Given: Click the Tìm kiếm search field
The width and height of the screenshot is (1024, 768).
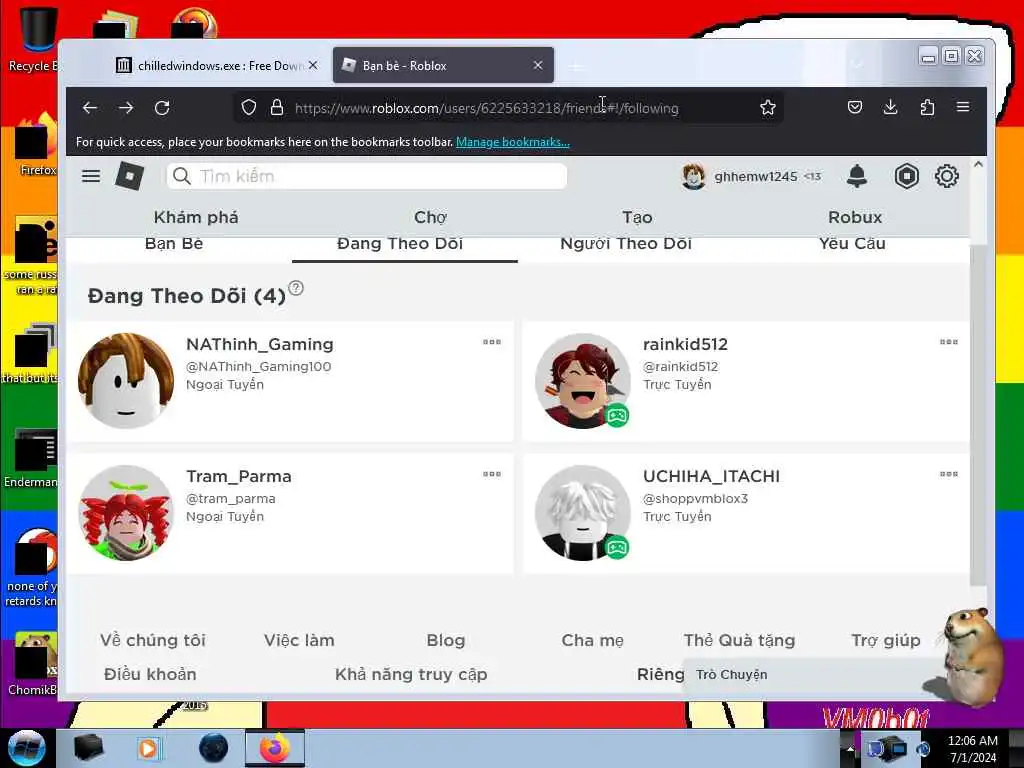Looking at the screenshot, I should [366, 176].
